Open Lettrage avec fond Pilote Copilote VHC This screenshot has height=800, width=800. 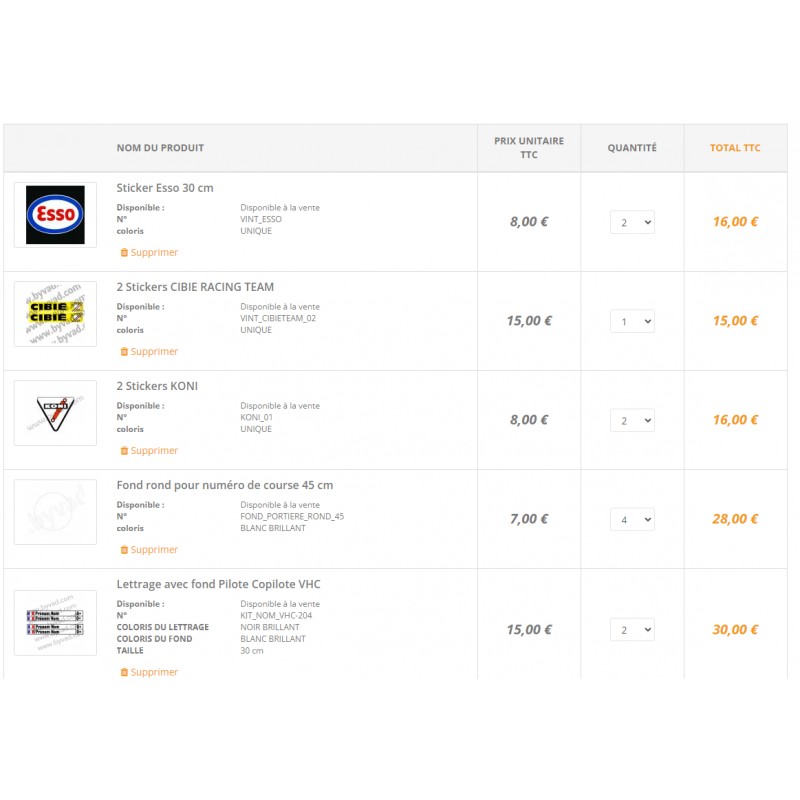pyautogui.click(x=218, y=584)
